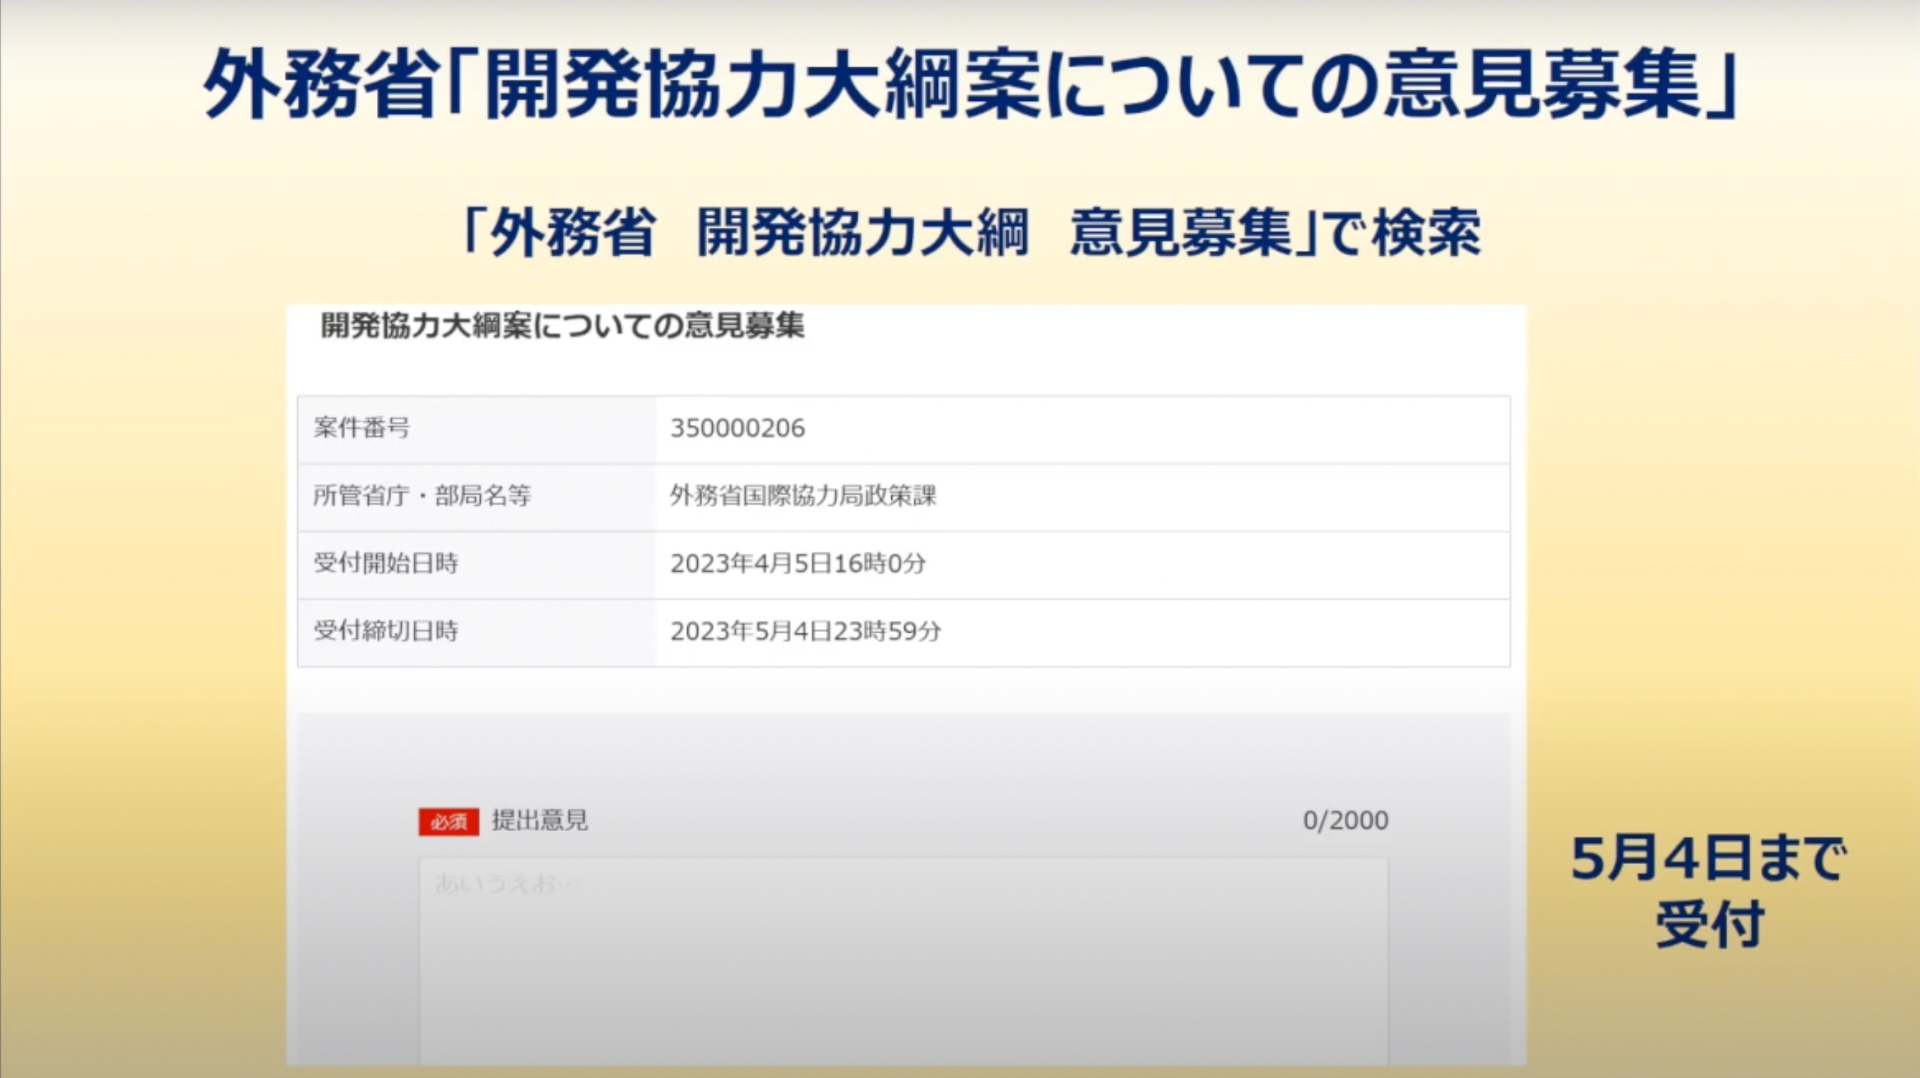Select the deadline 2023年5月4日23時59分
Image resolution: width=1920 pixels, height=1078 pixels.
pyautogui.click(x=805, y=632)
